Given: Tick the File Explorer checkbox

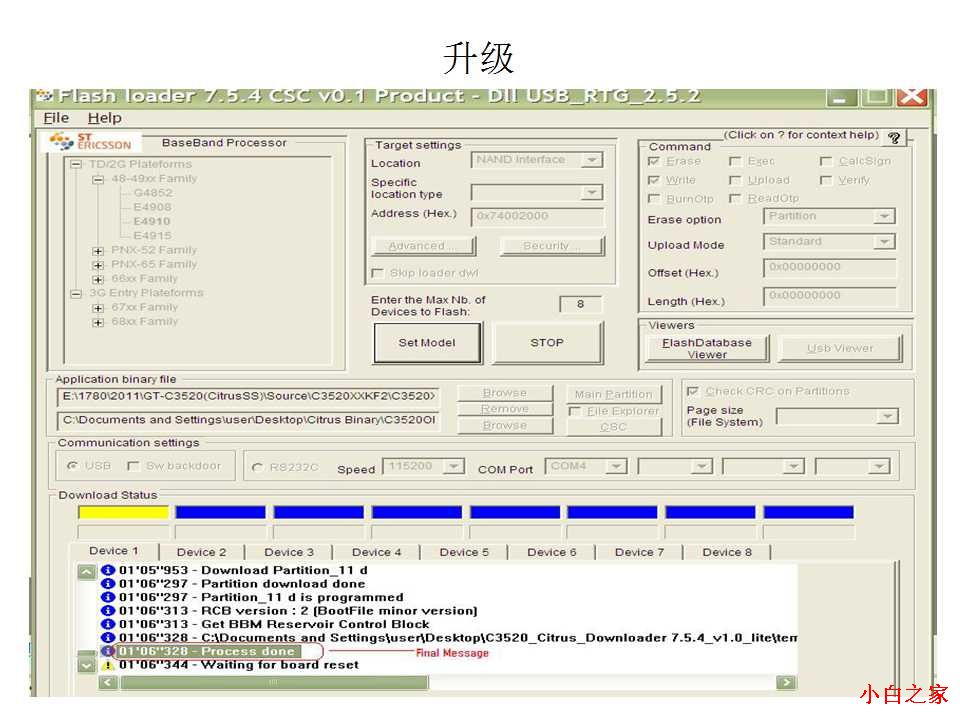Looking at the screenshot, I should 574,411.
